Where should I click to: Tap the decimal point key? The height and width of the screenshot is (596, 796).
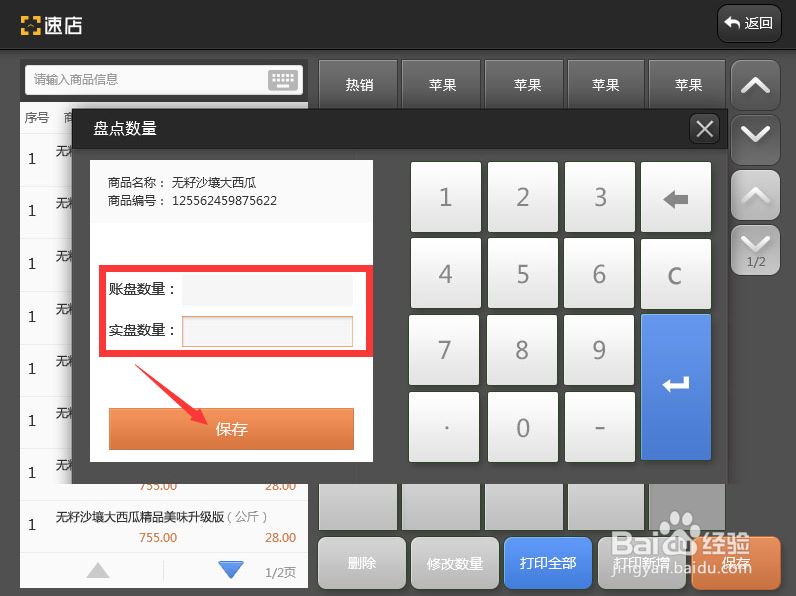tap(444, 427)
